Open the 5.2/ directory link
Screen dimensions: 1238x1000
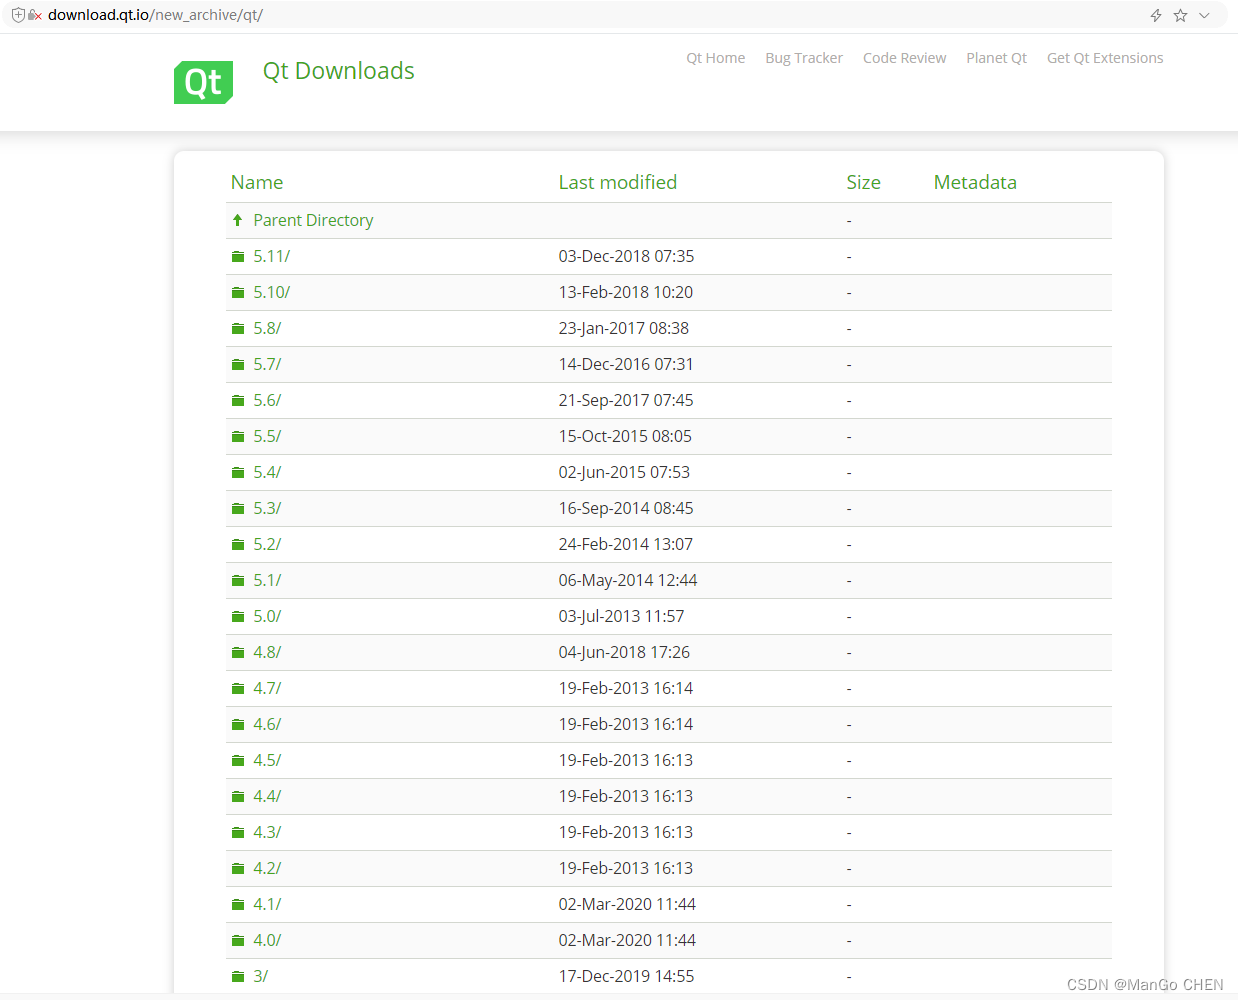click(x=267, y=545)
